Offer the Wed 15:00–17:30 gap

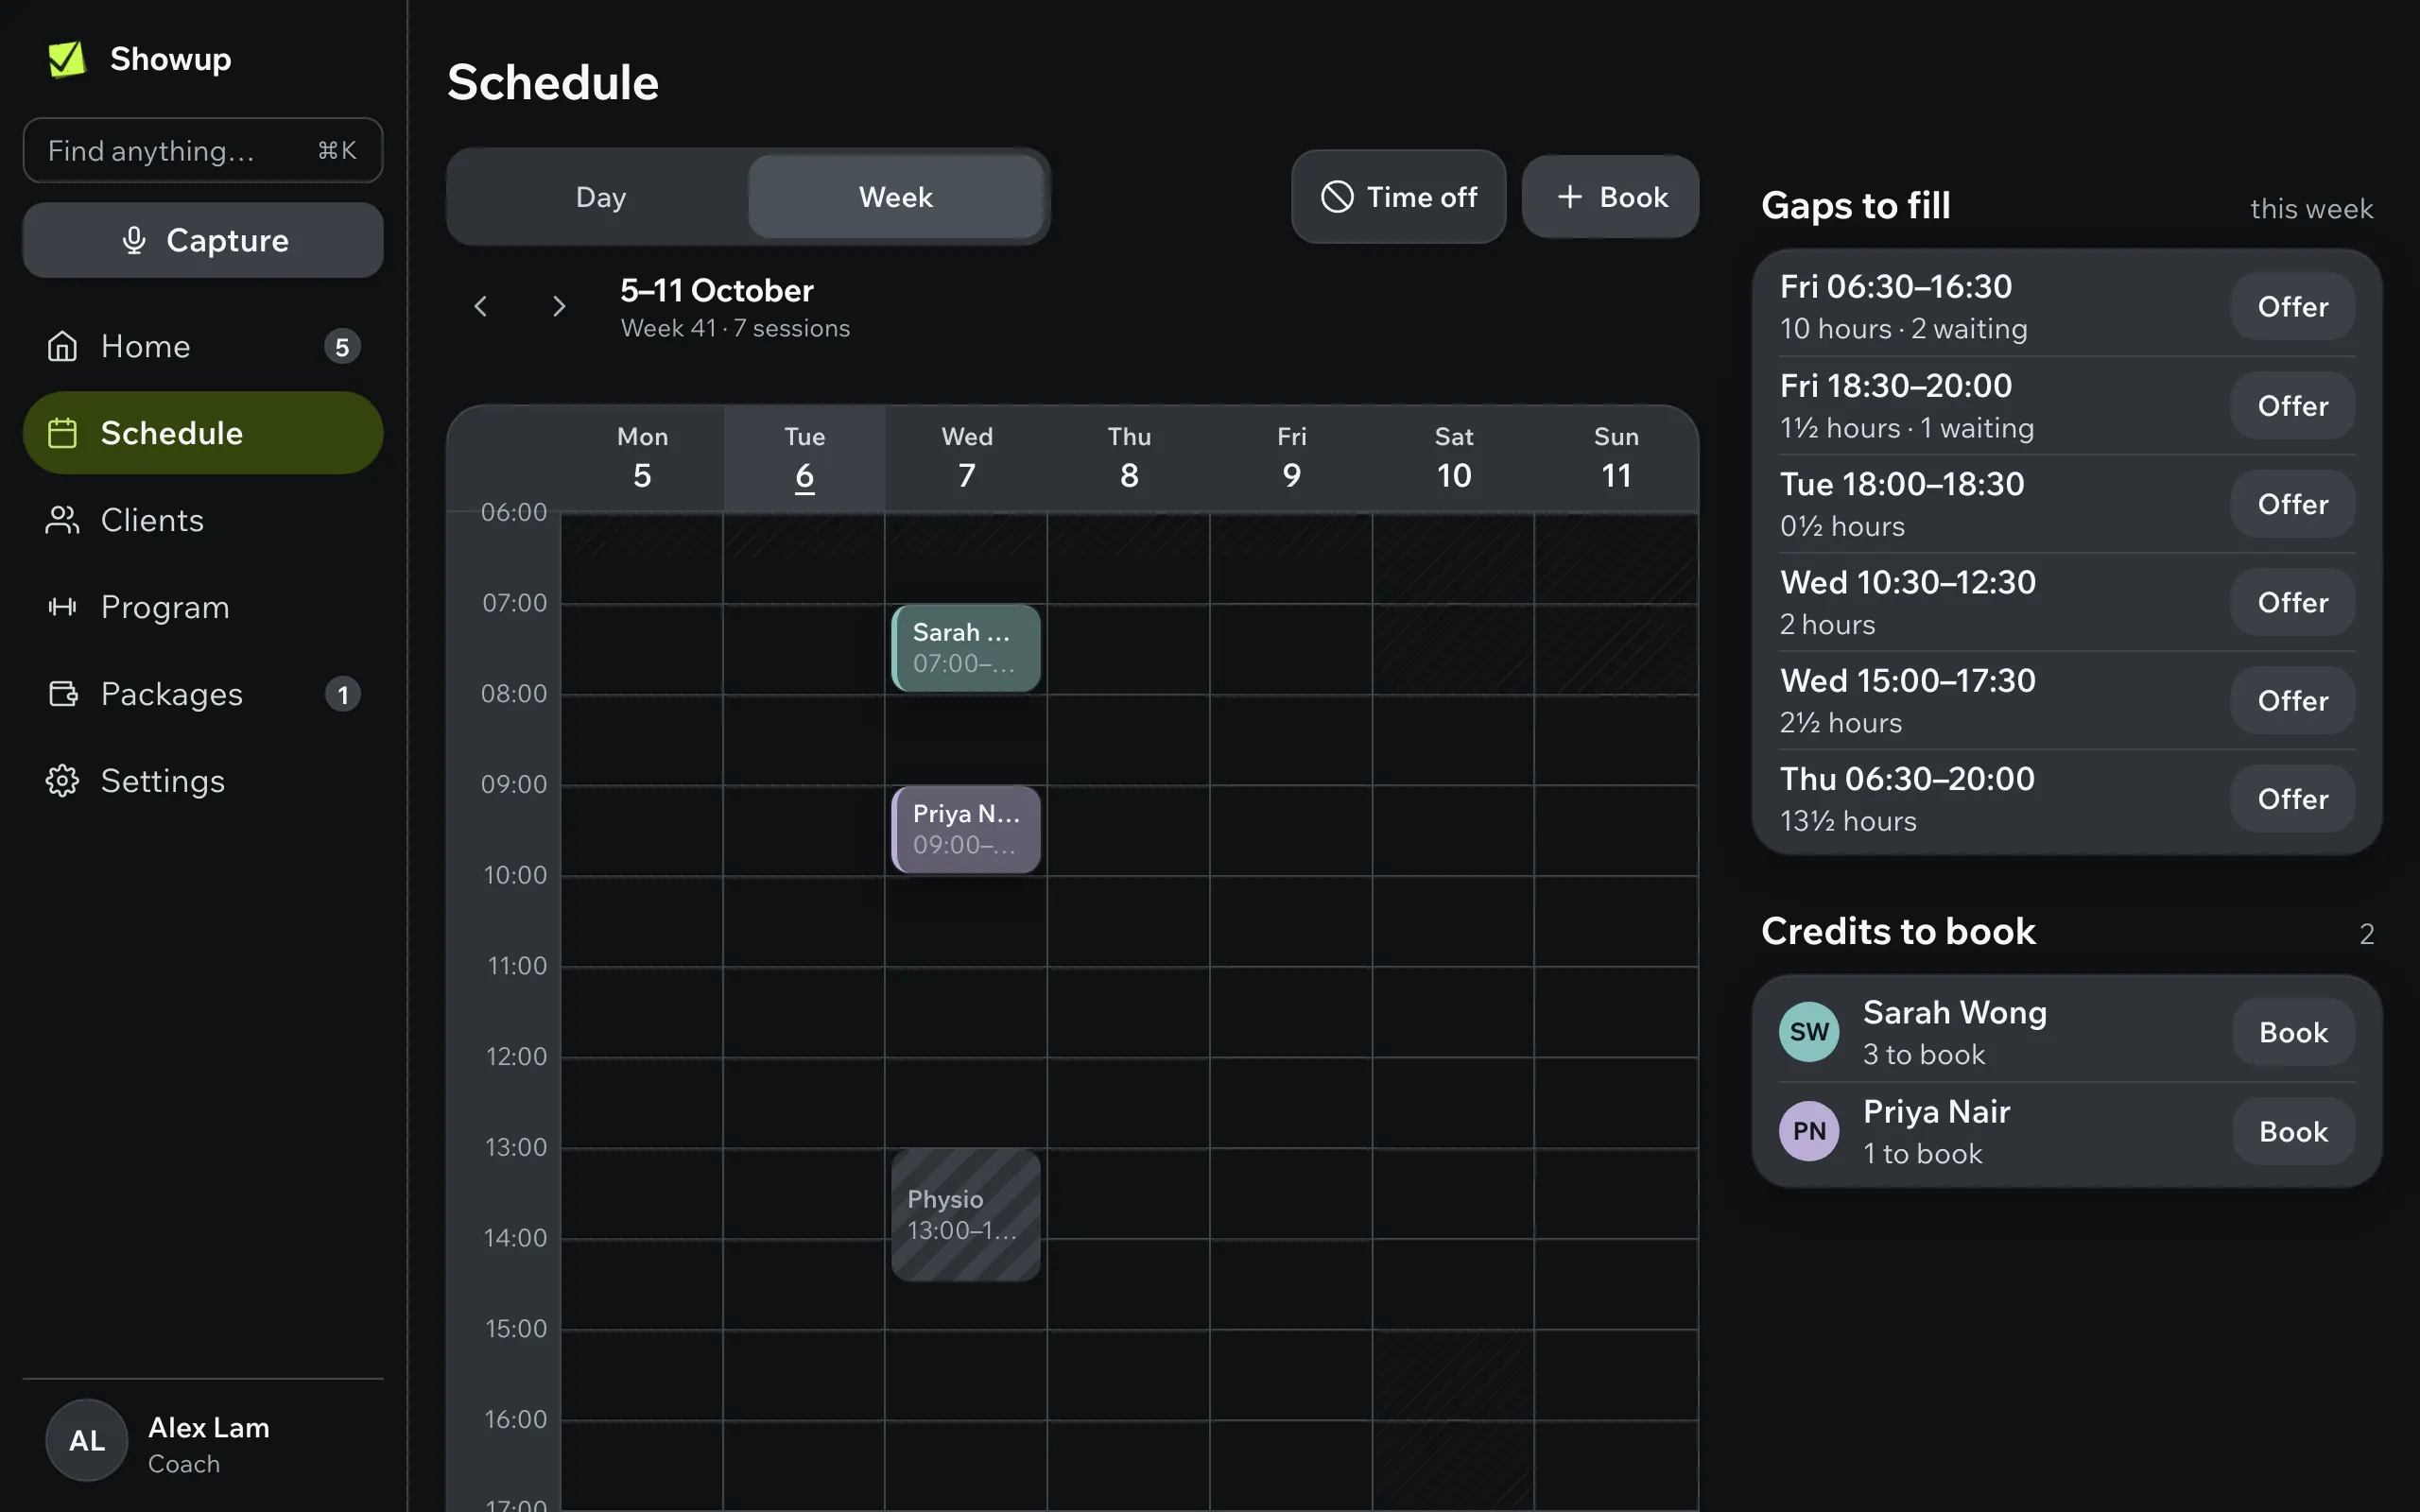(2292, 701)
